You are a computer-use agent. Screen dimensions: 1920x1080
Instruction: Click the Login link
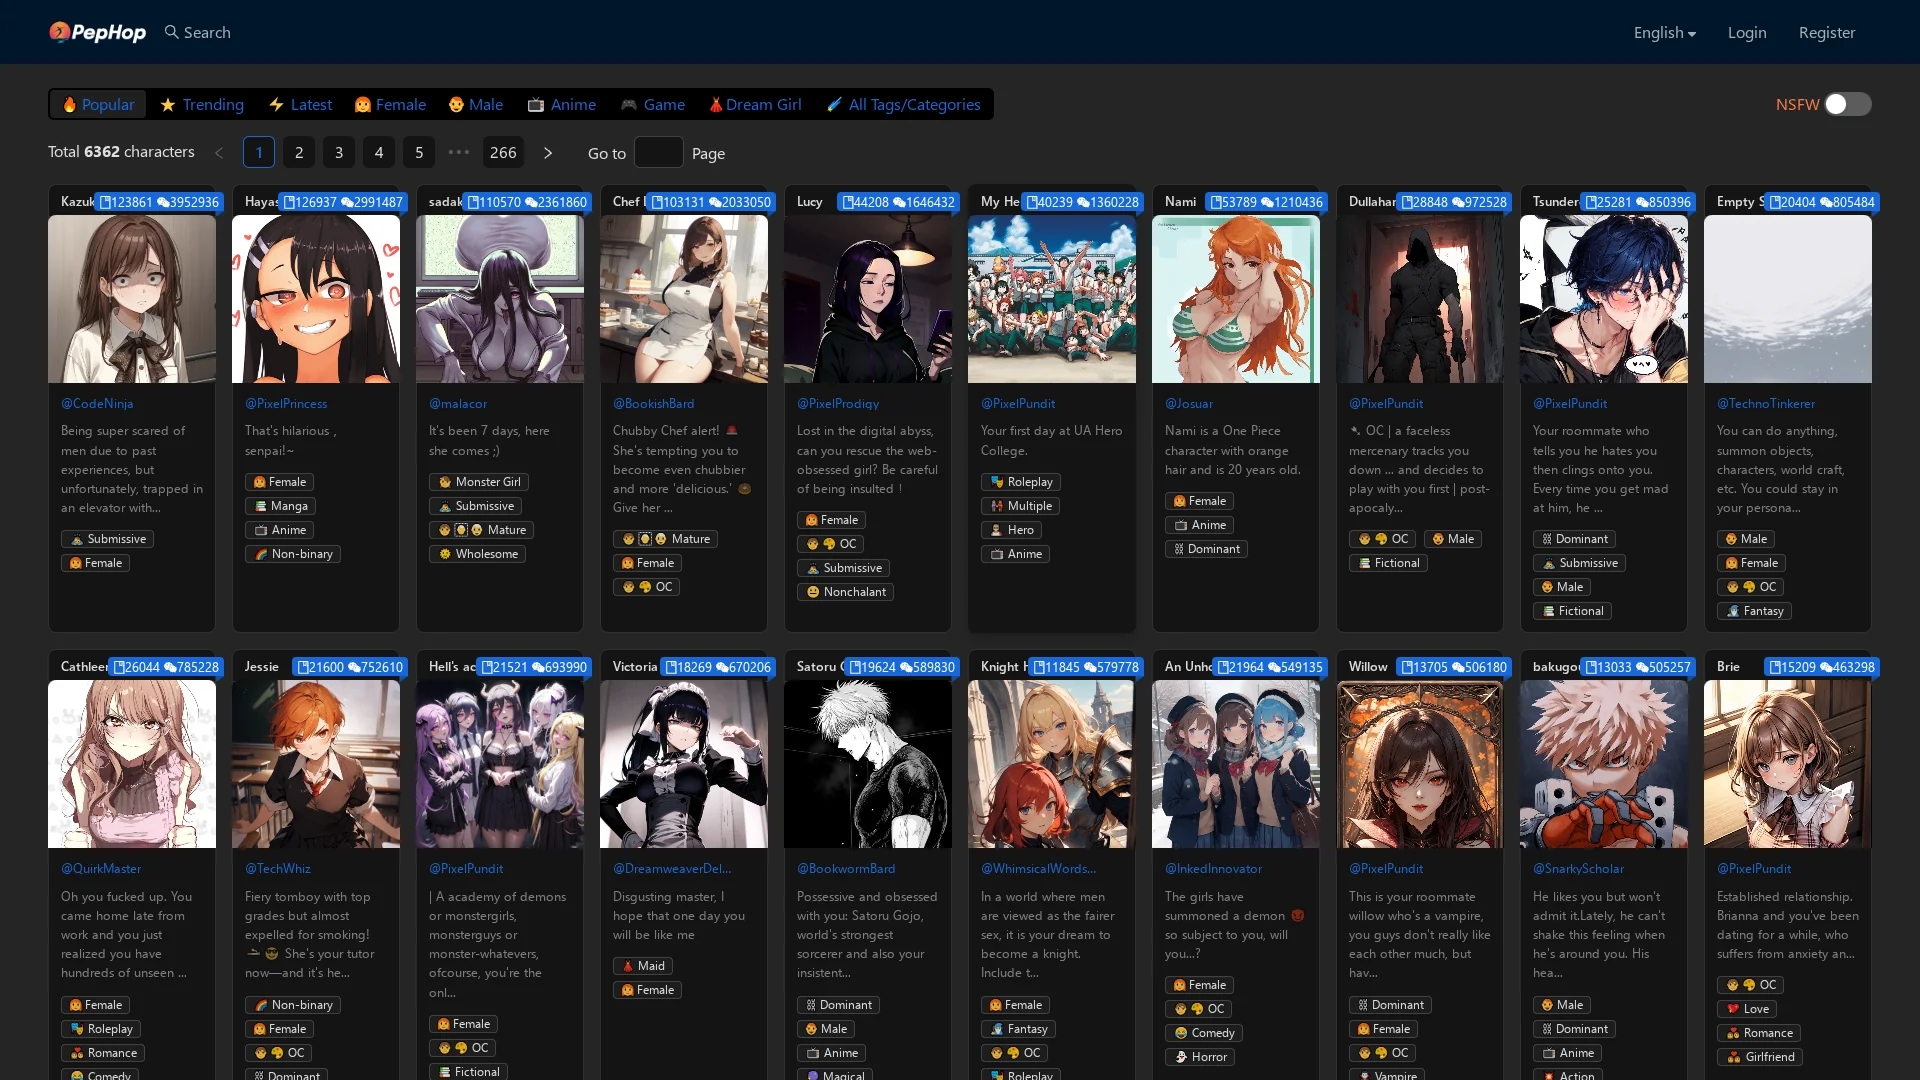point(1747,32)
